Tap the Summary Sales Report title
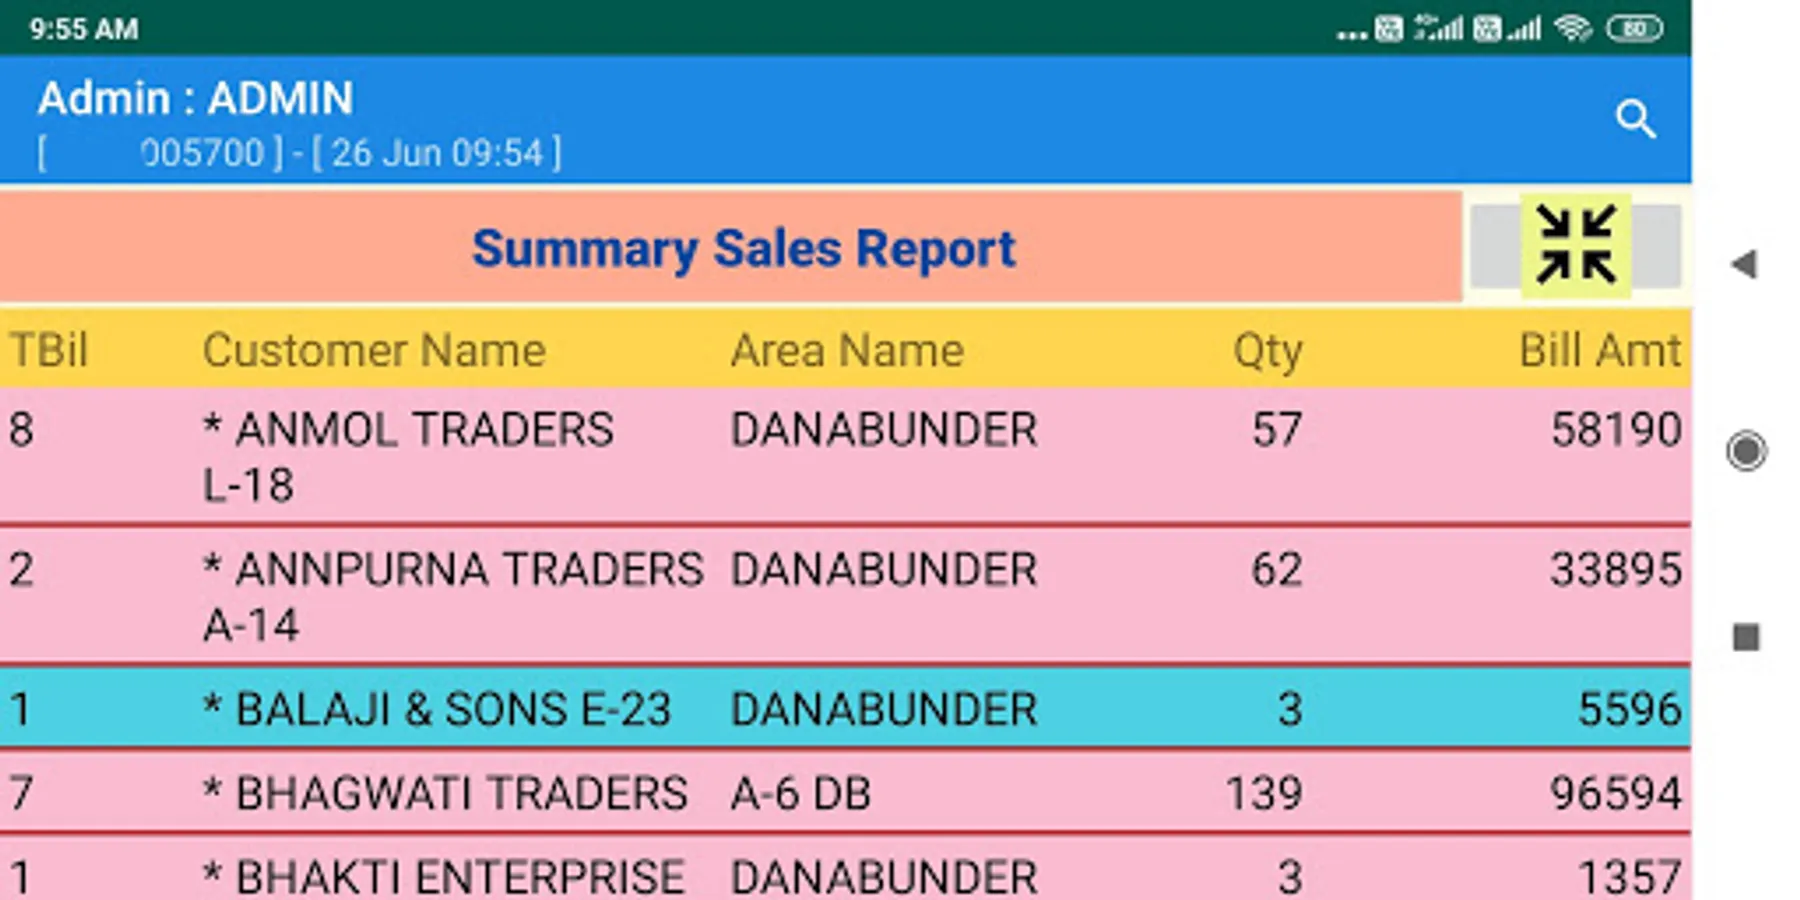The width and height of the screenshot is (1800, 900). (744, 247)
